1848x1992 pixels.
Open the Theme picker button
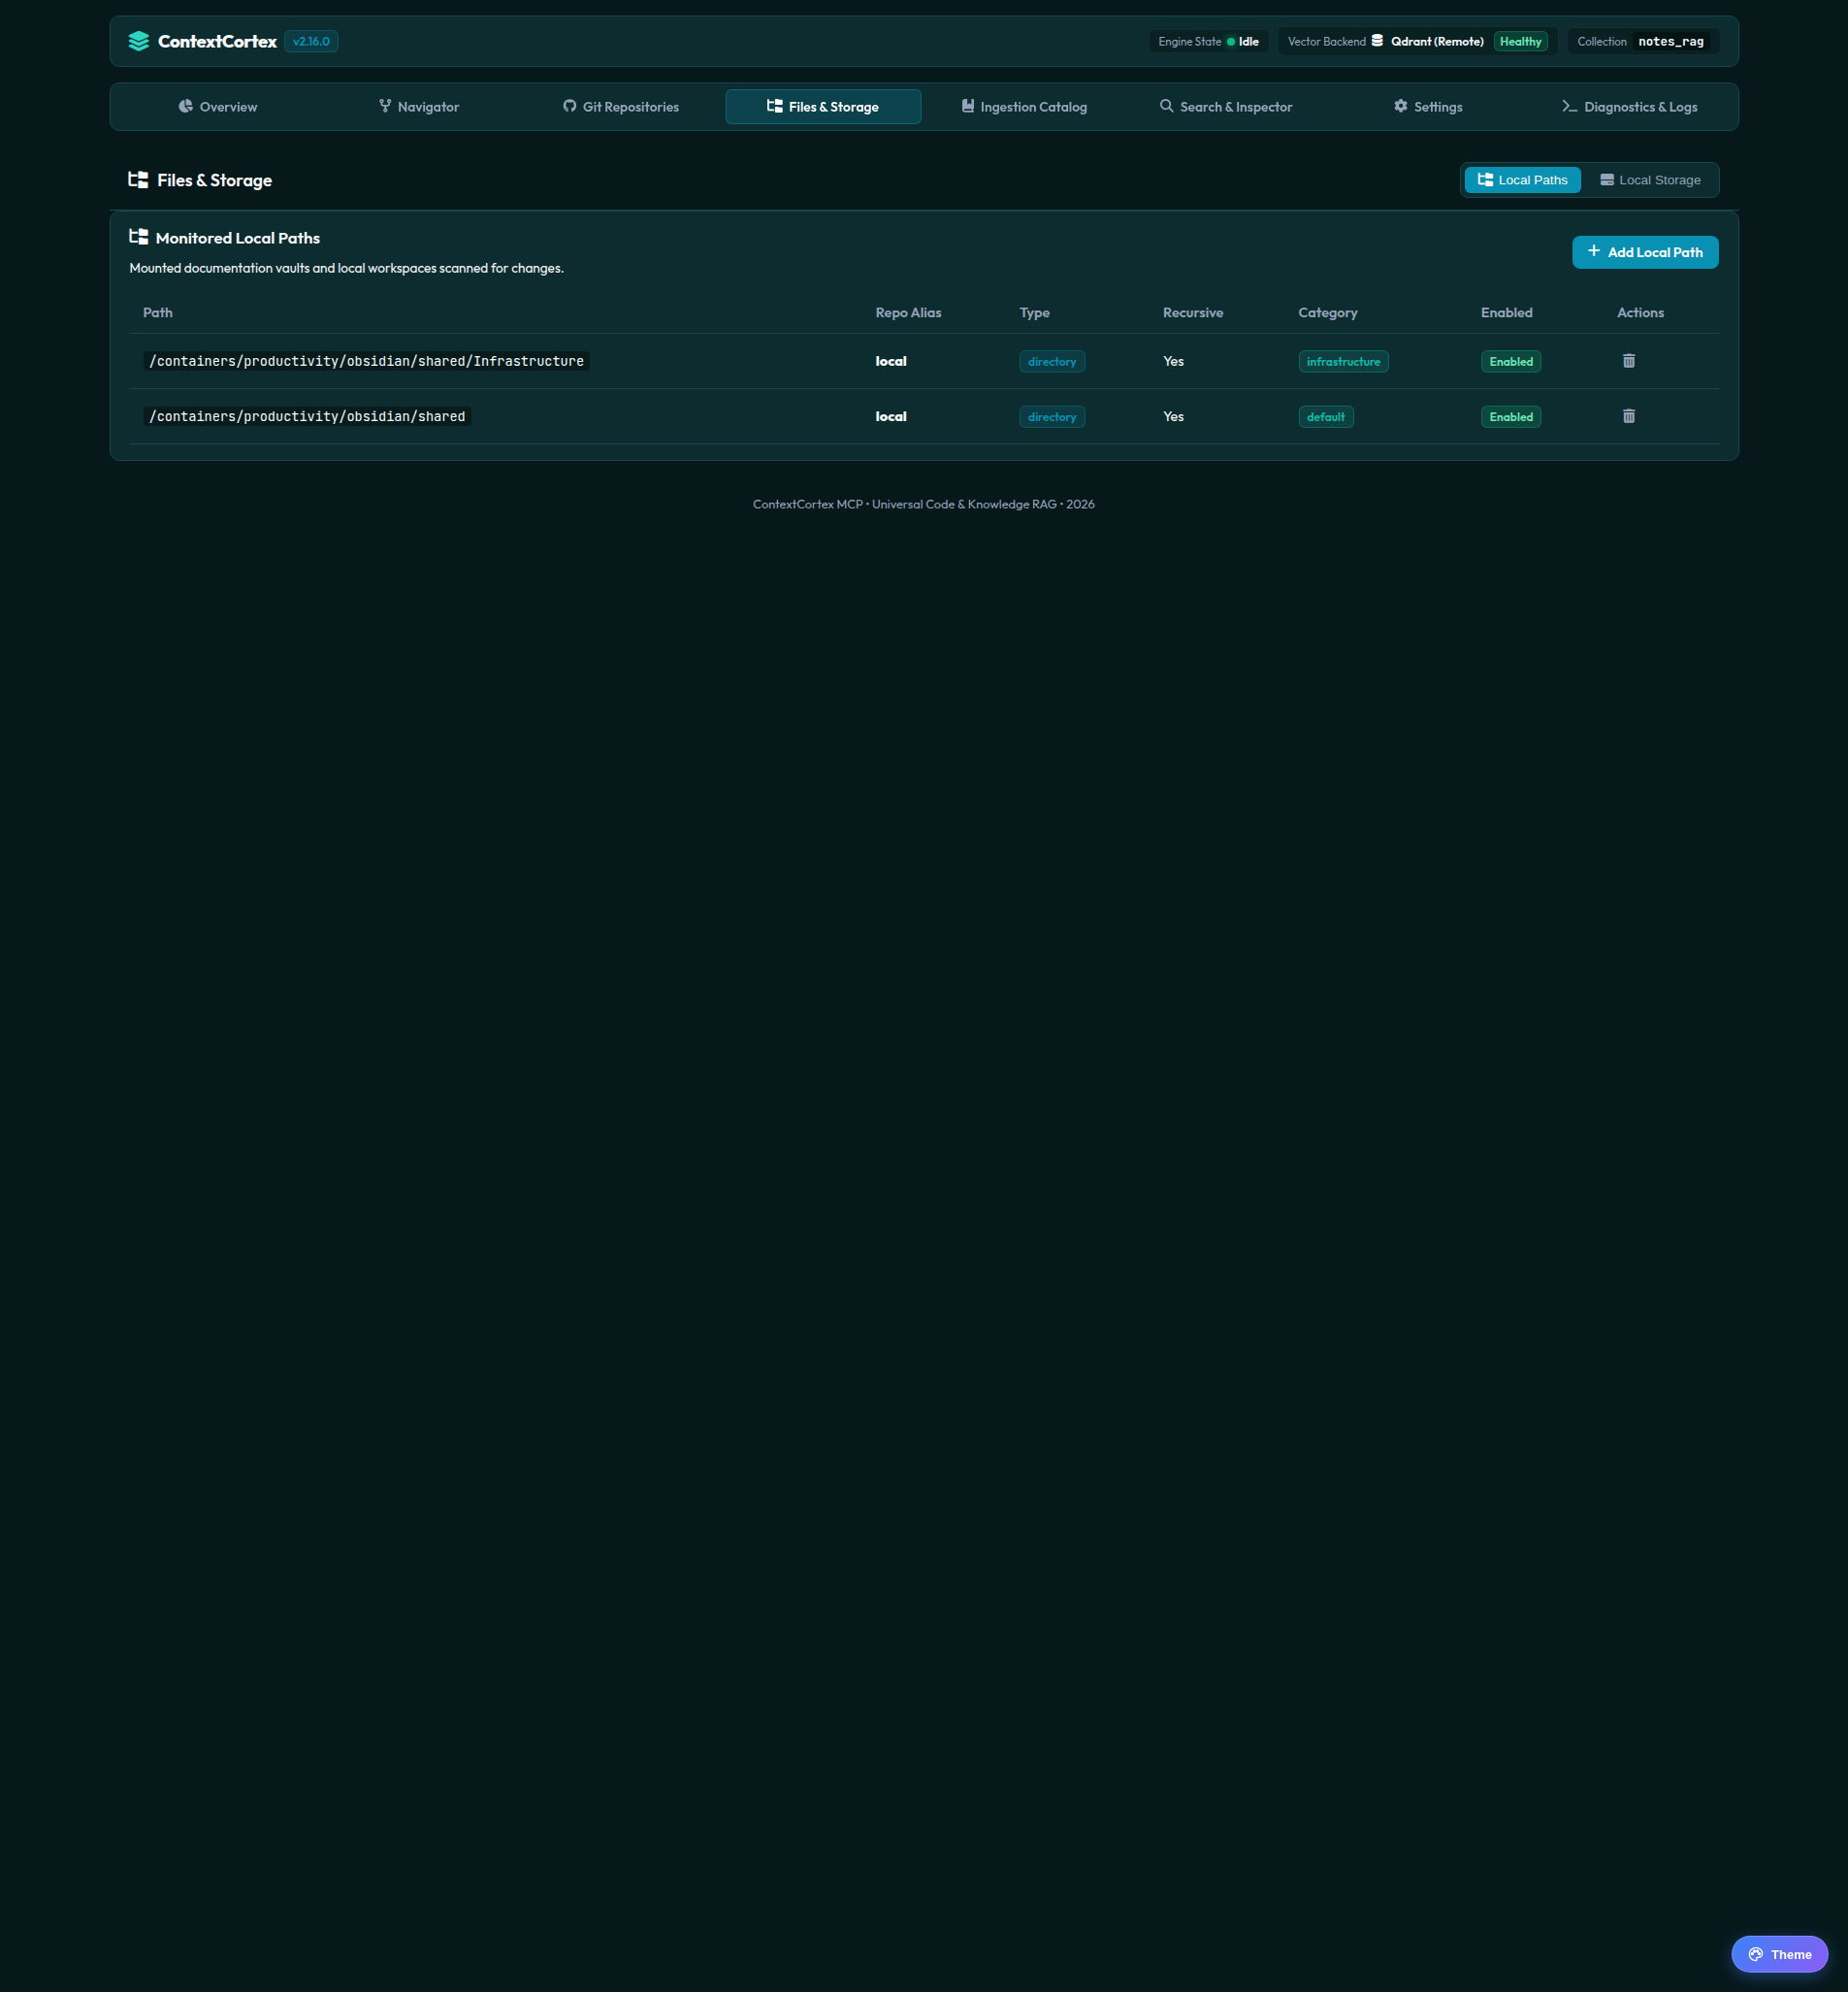pos(1779,1954)
